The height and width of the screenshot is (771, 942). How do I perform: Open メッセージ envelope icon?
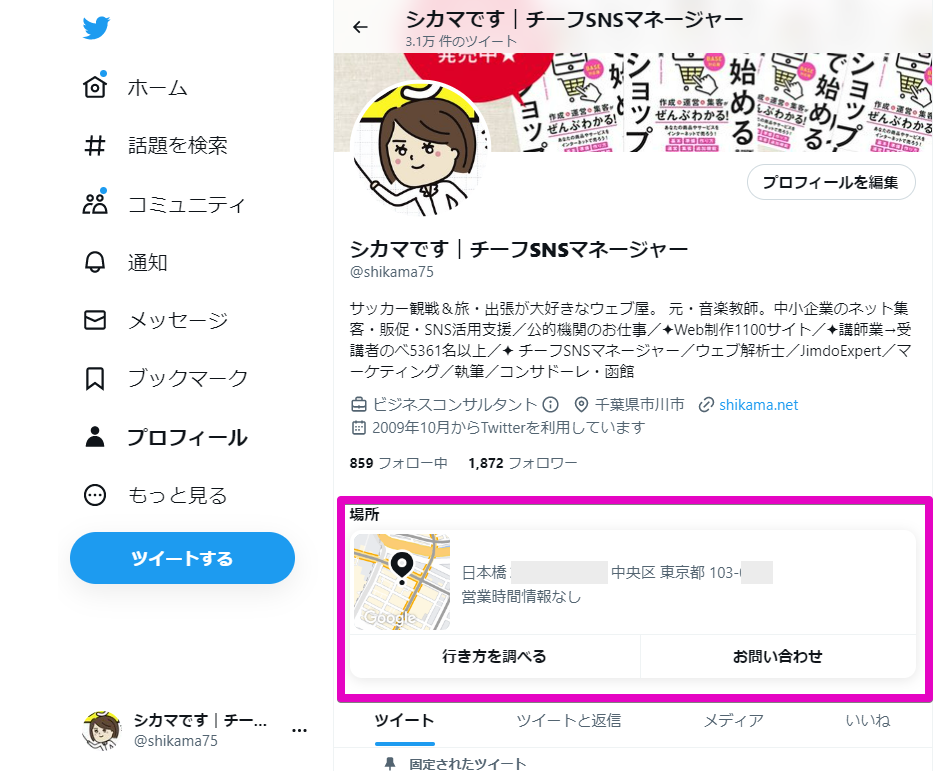click(x=95, y=320)
